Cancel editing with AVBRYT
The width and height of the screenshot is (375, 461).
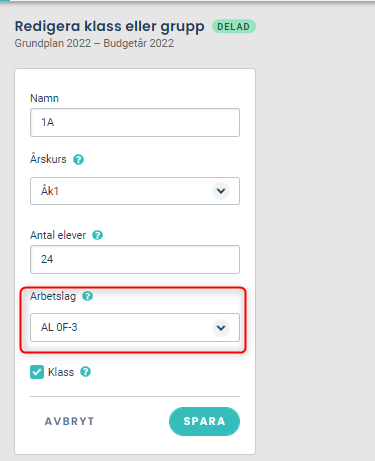[70, 421]
